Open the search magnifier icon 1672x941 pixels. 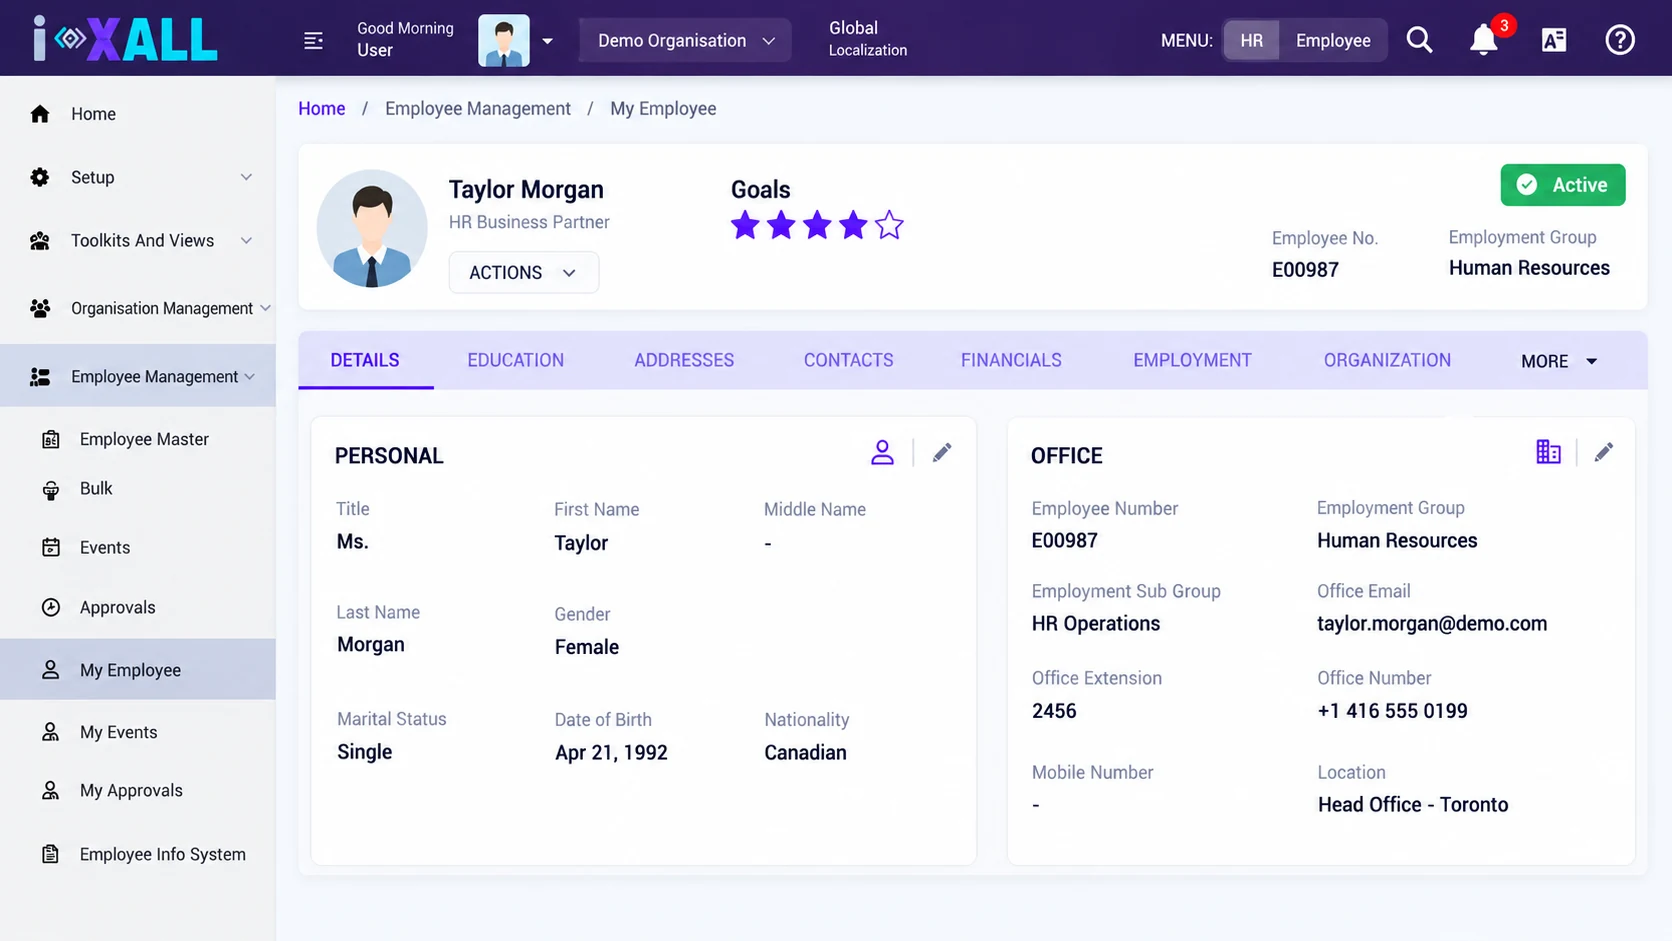tap(1419, 40)
